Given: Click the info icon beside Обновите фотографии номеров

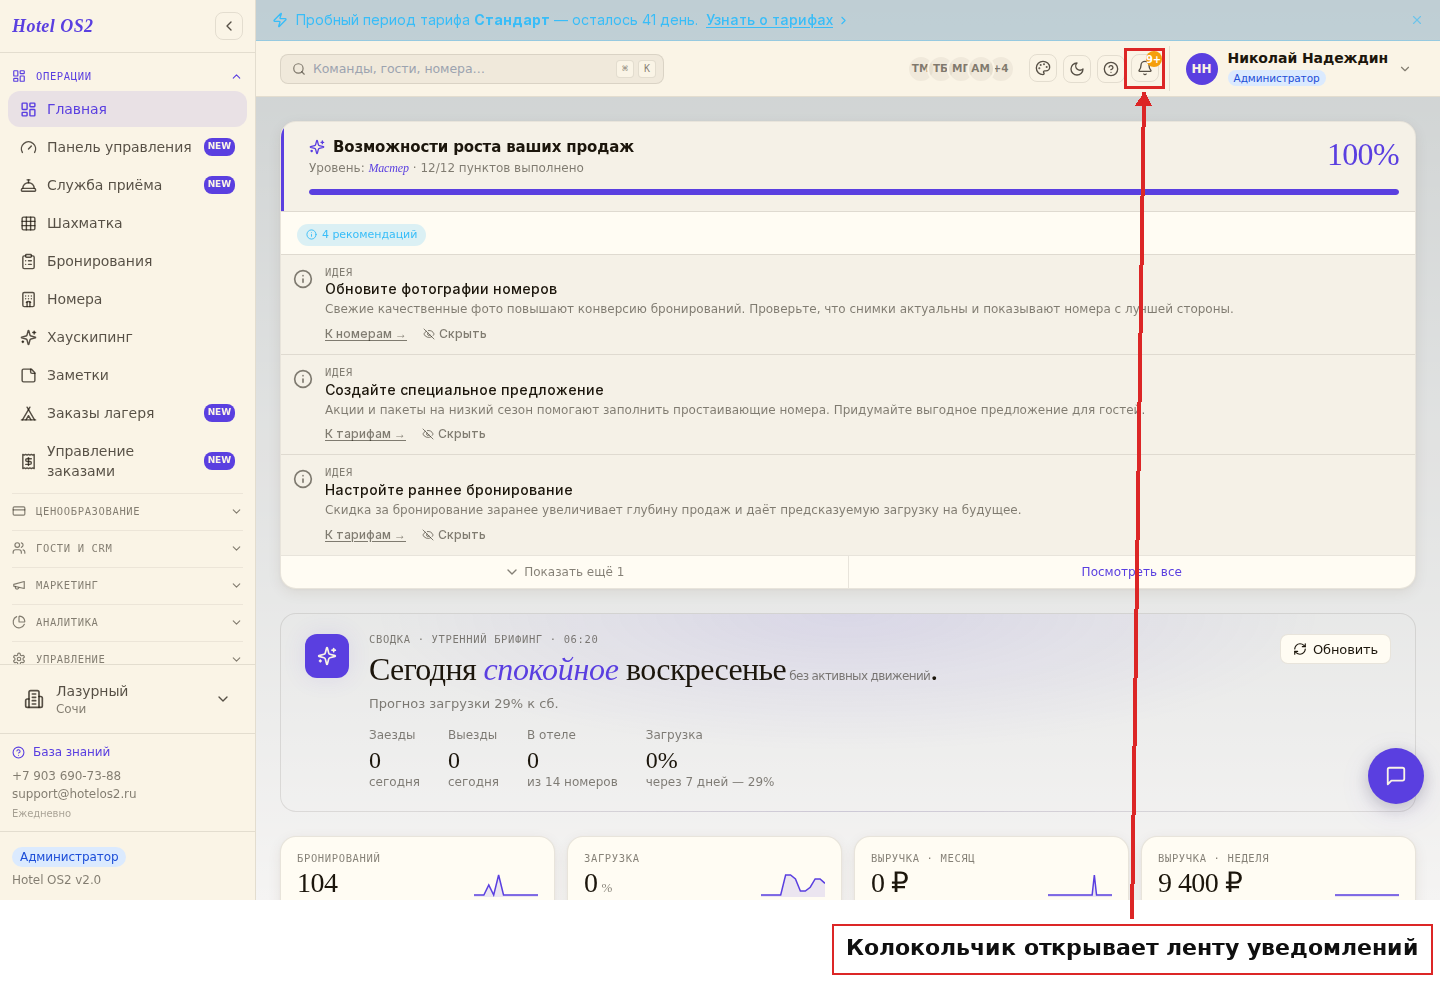Looking at the screenshot, I should click(303, 279).
